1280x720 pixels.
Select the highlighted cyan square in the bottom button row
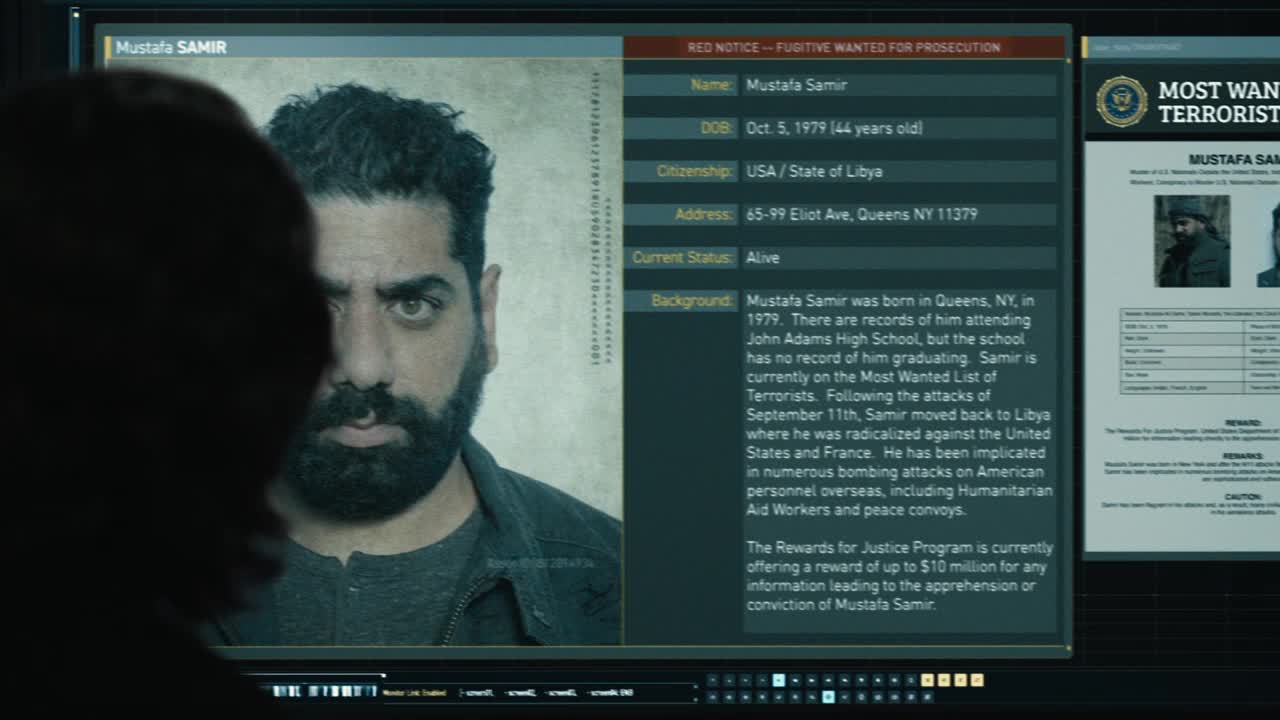[828, 697]
